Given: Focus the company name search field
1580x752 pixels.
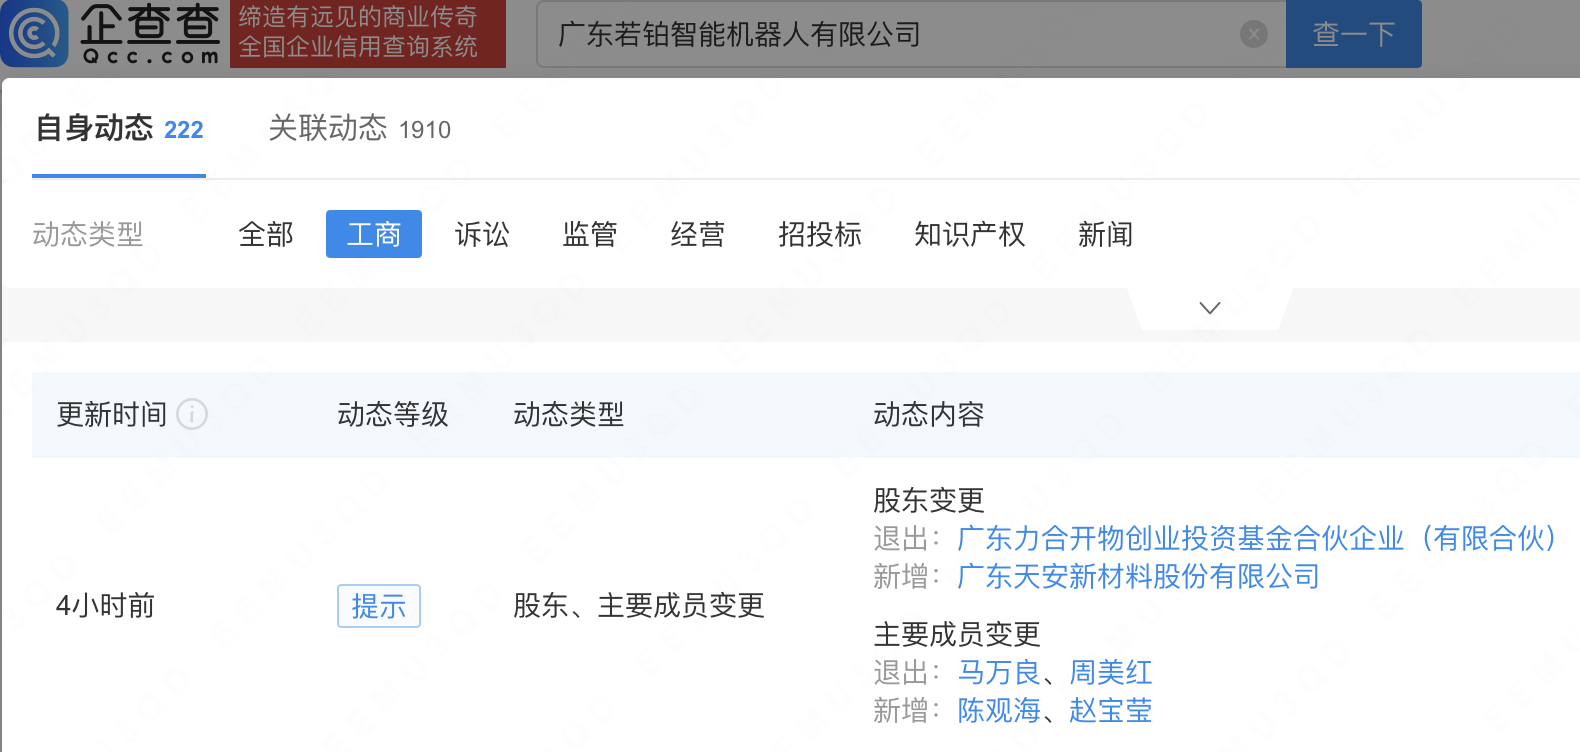Looking at the screenshot, I should pos(911,34).
